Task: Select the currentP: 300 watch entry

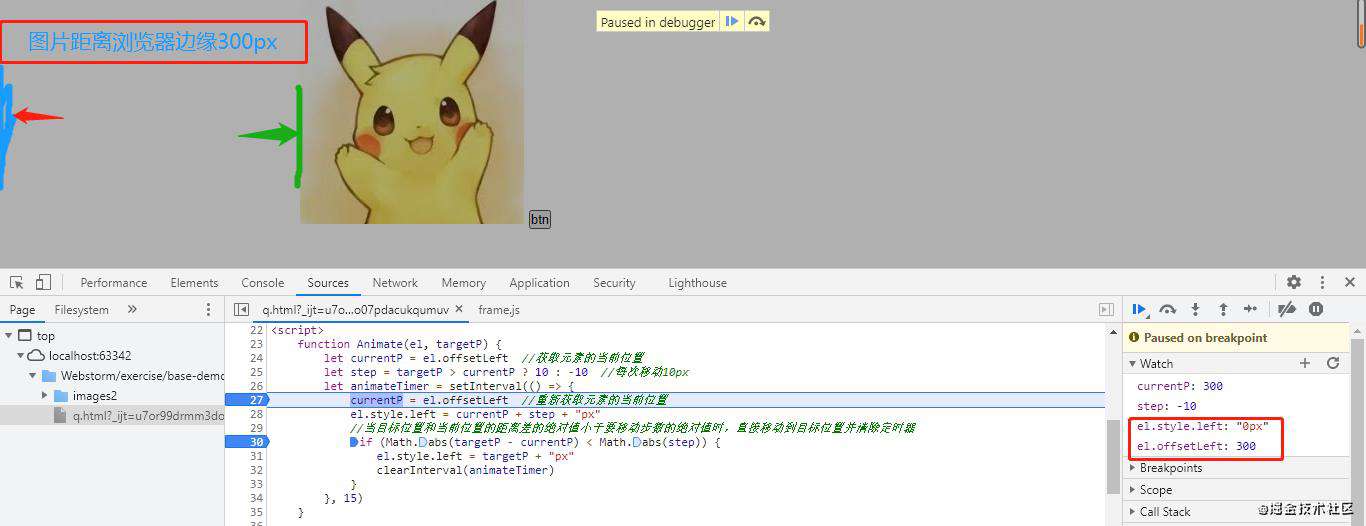Action: tap(1180, 386)
